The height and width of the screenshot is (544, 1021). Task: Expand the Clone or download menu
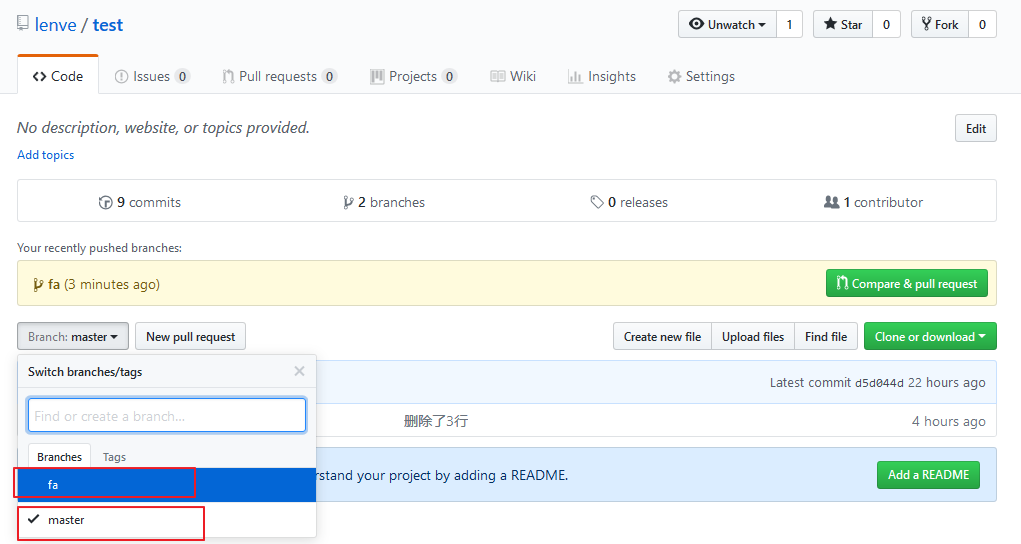click(x=930, y=337)
